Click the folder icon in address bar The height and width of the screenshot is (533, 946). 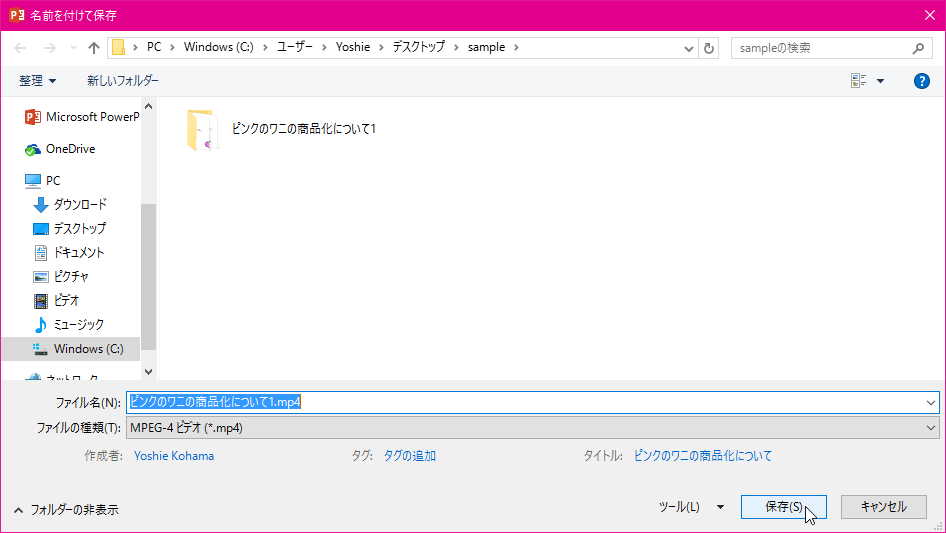[119, 47]
